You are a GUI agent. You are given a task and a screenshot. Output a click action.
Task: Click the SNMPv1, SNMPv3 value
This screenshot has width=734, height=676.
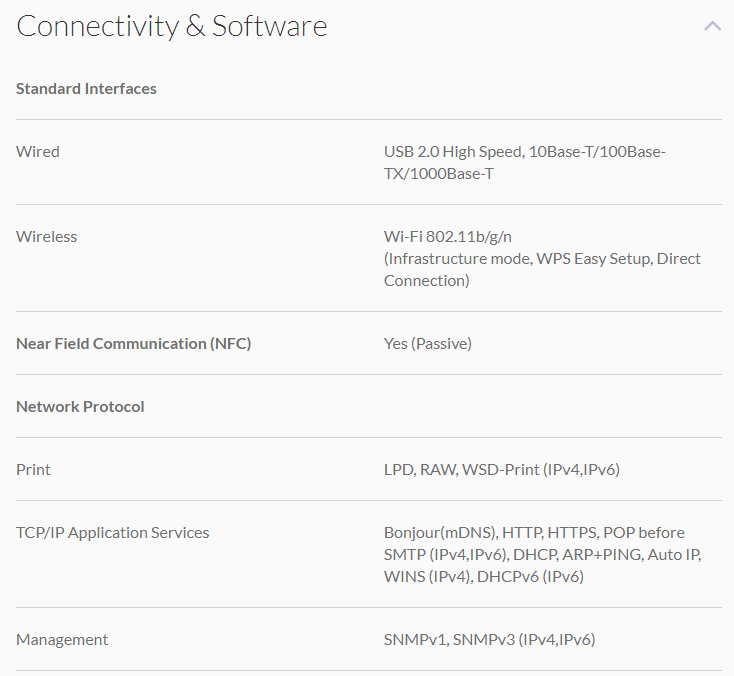[489, 640]
